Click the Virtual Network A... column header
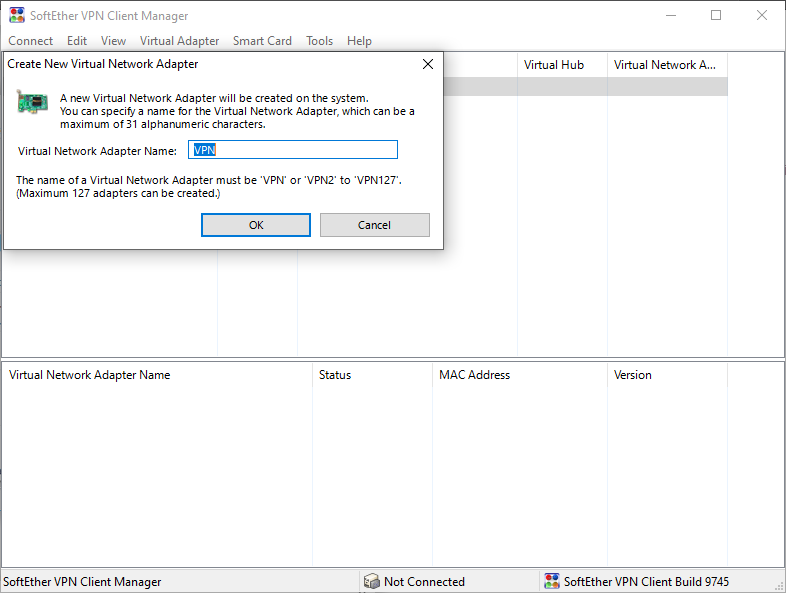Viewport: 786px width, 593px height. coord(667,65)
